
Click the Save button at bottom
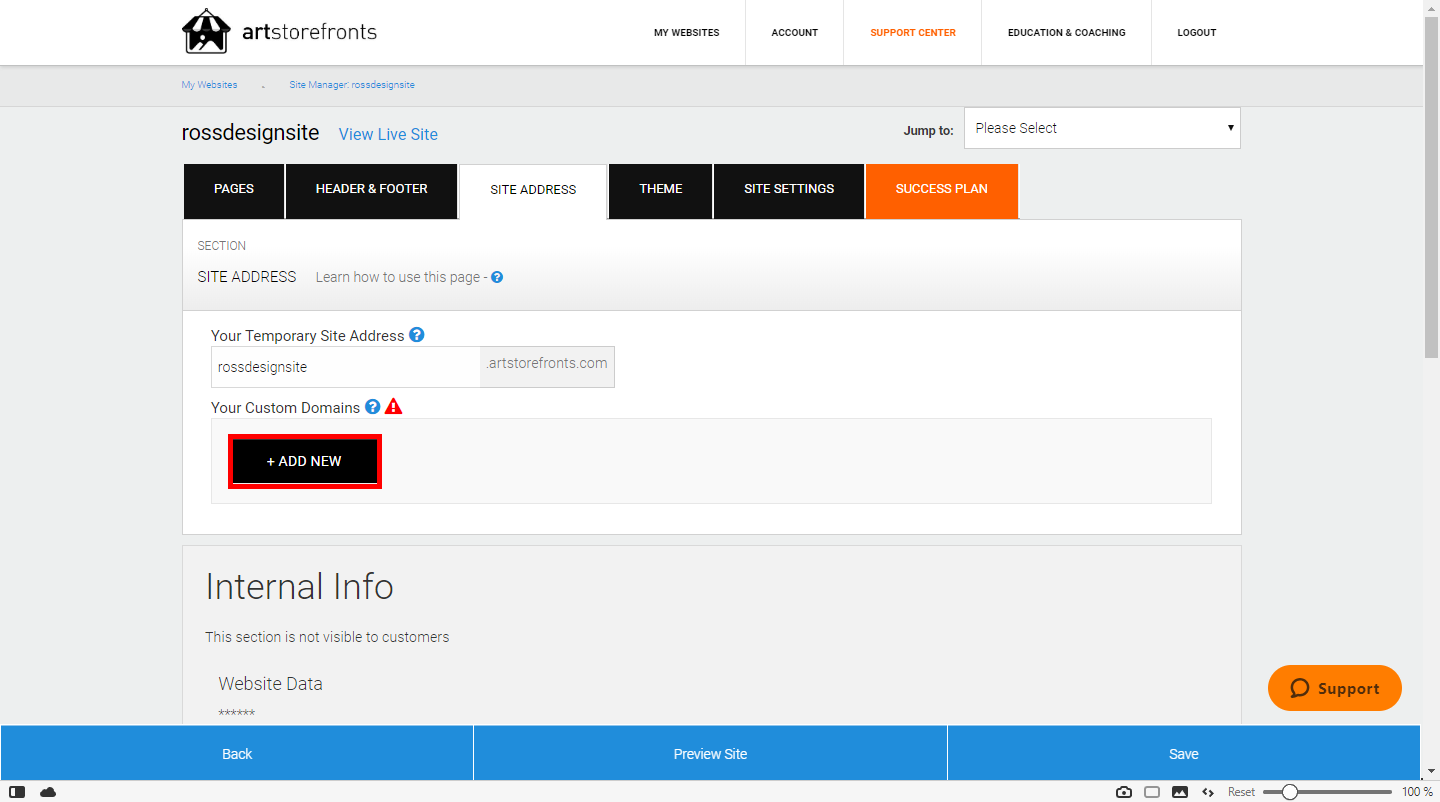pyautogui.click(x=1184, y=754)
